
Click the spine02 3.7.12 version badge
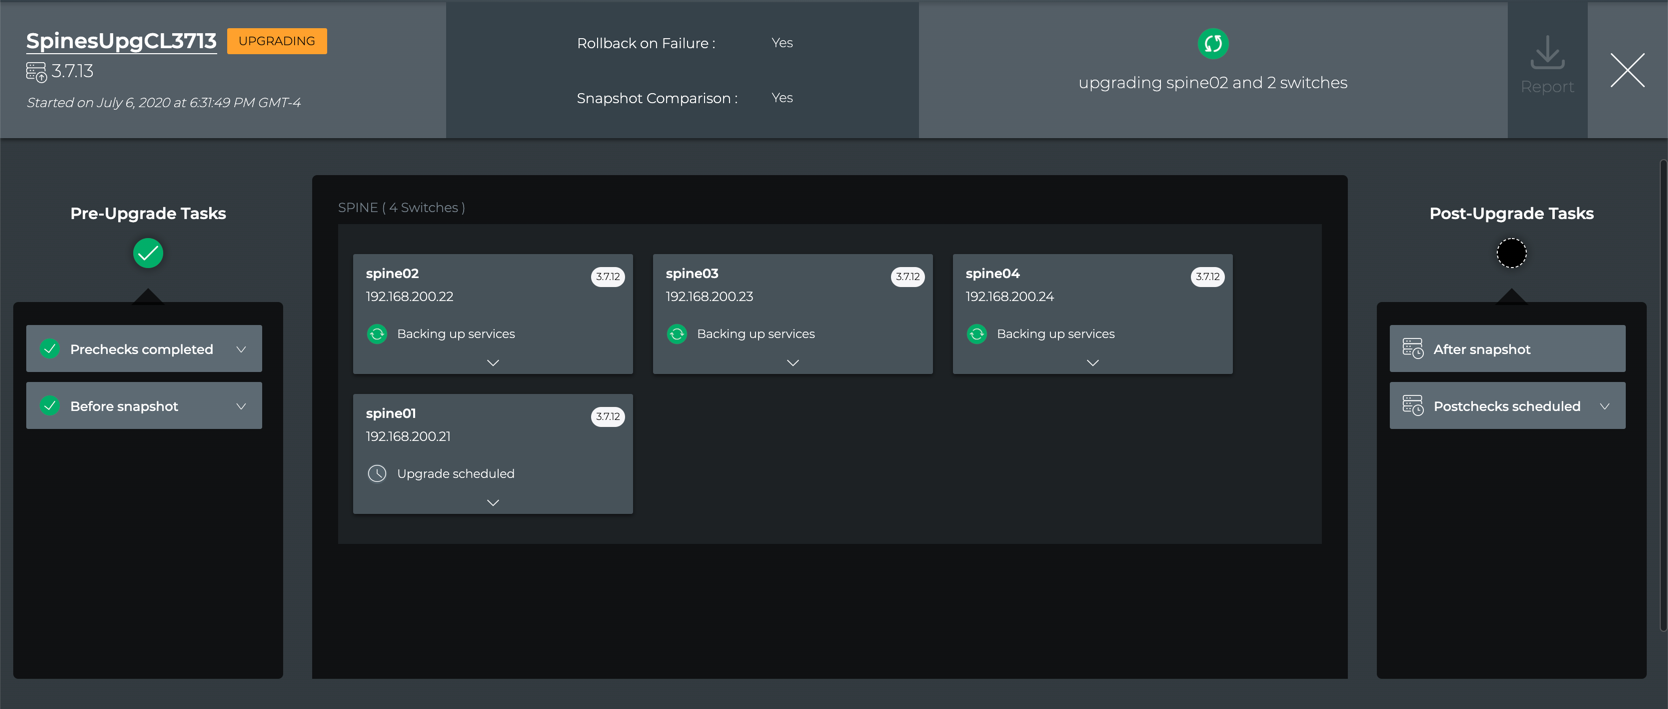(608, 277)
